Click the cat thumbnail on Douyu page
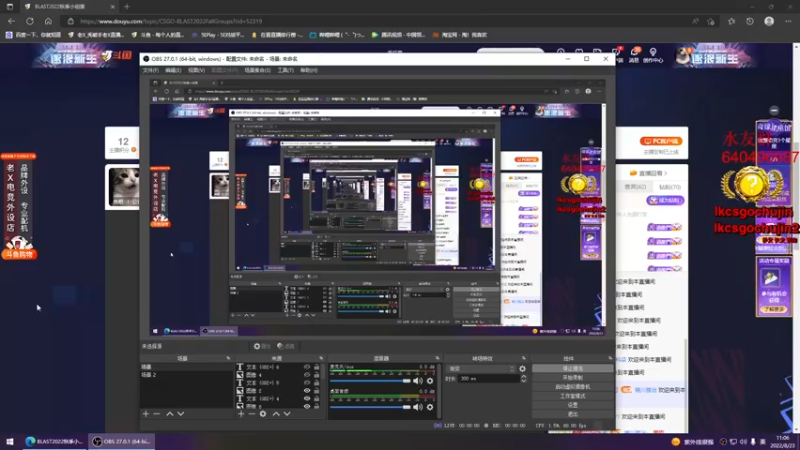800x450 pixels. coord(123,187)
